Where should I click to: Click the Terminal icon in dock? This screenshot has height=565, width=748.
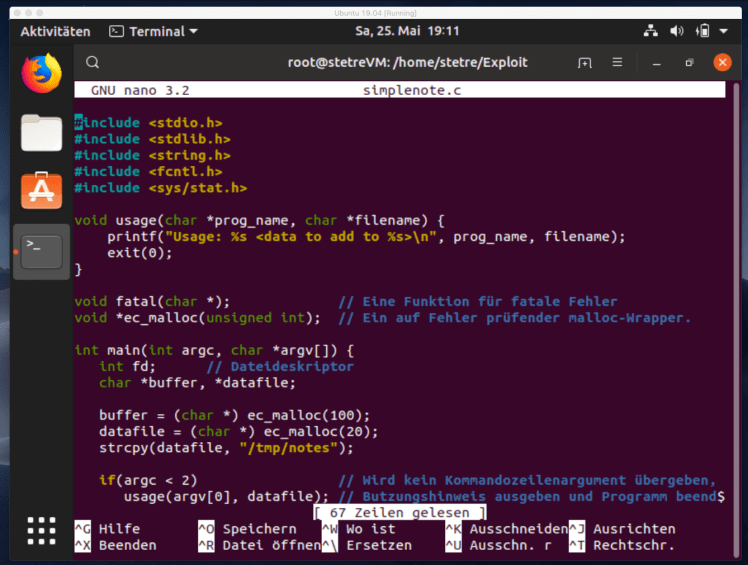point(42,250)
